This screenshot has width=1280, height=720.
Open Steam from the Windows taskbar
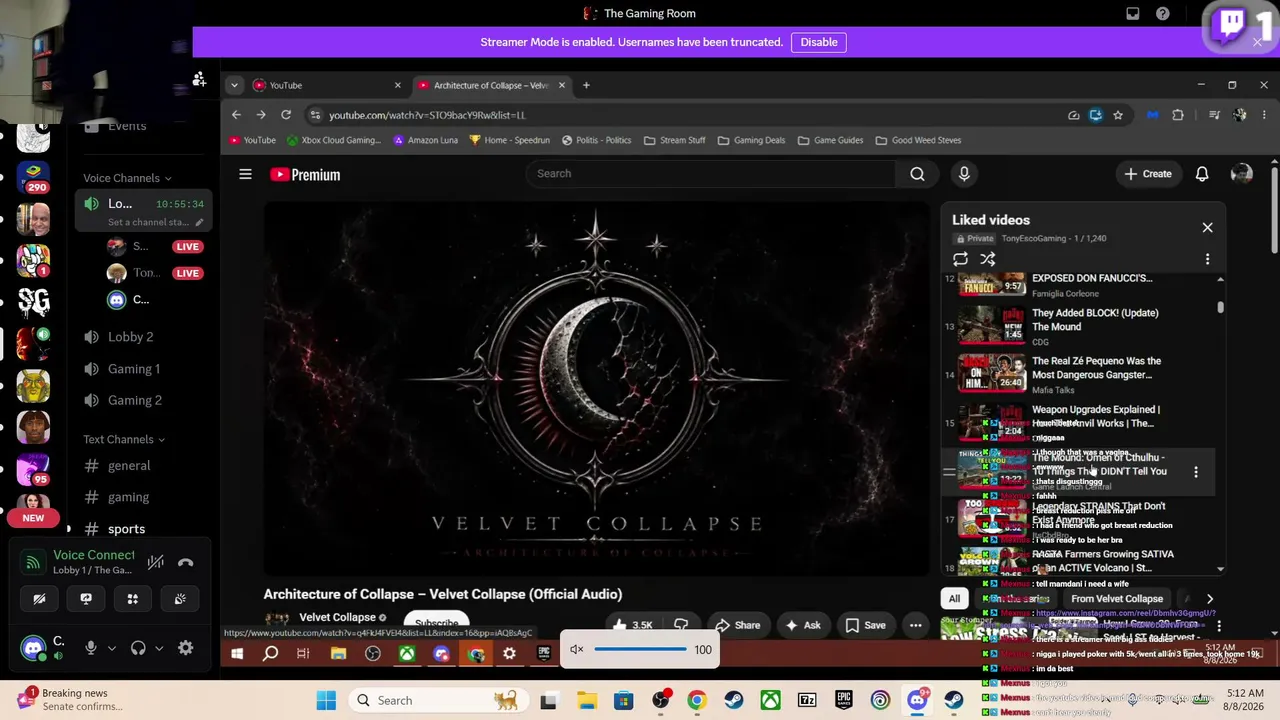coord(733,700)
